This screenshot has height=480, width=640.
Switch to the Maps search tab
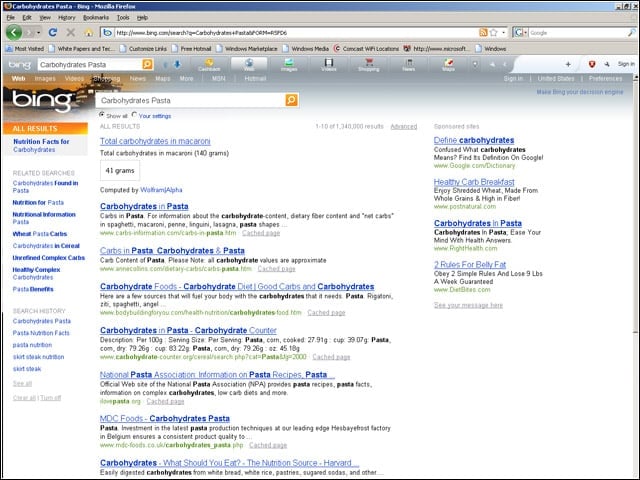click(162, 78)
